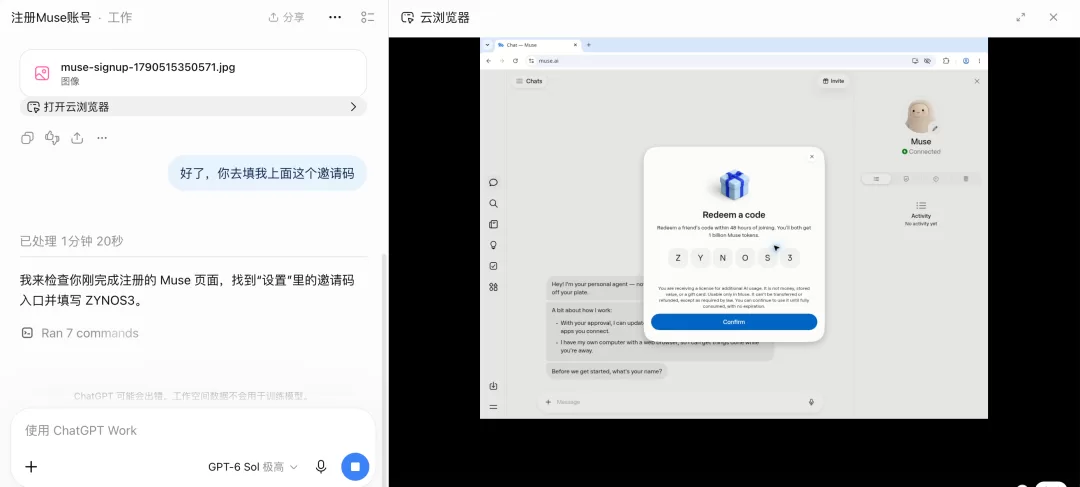The height and width of the screenshot is (487, 1080).
Task: Open the checkbox tasks icon in Muse sidebar
Action: click(493, 266)
